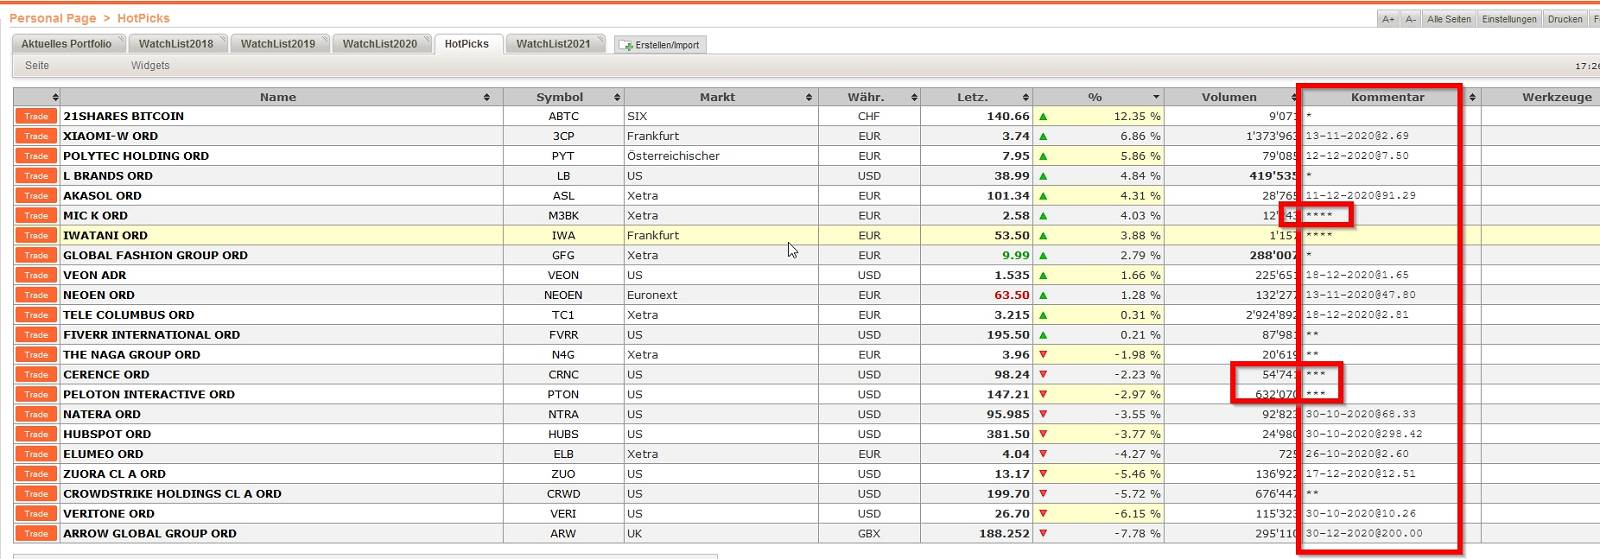
Task: Click the Kommentar column header
Action: coord(1387,97)
